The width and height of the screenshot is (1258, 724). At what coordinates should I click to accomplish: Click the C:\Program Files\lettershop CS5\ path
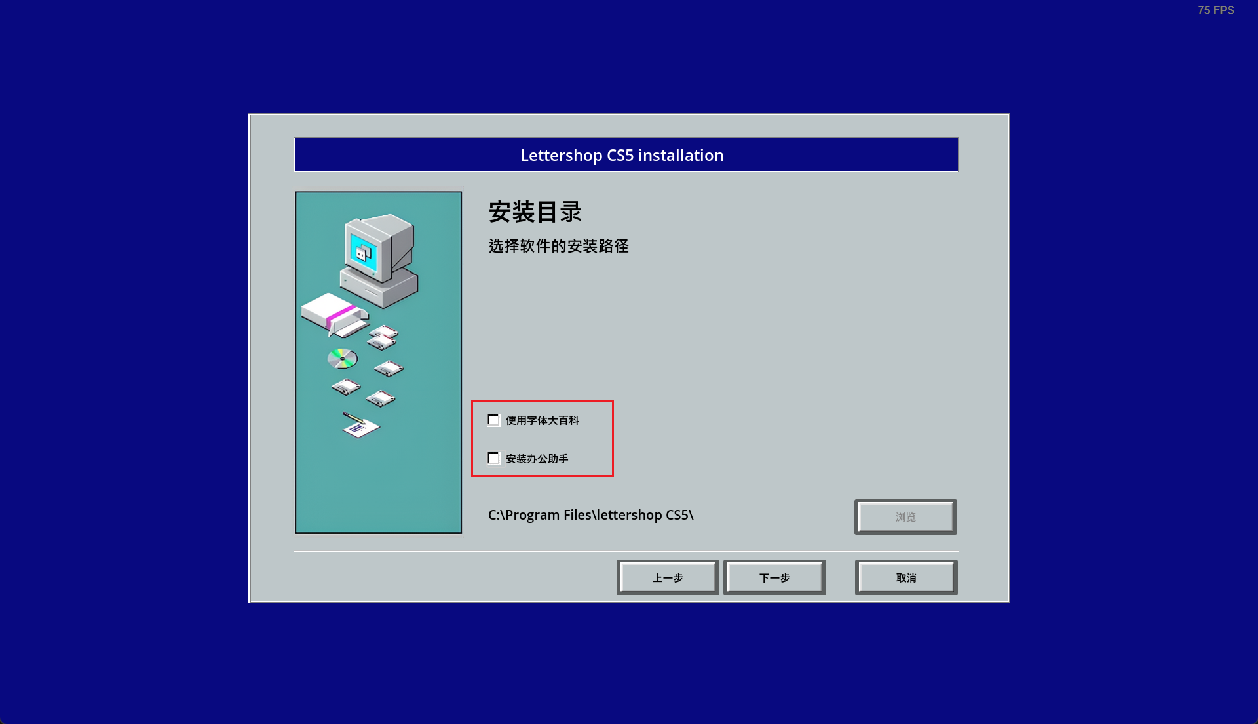[x=591, y=515]
